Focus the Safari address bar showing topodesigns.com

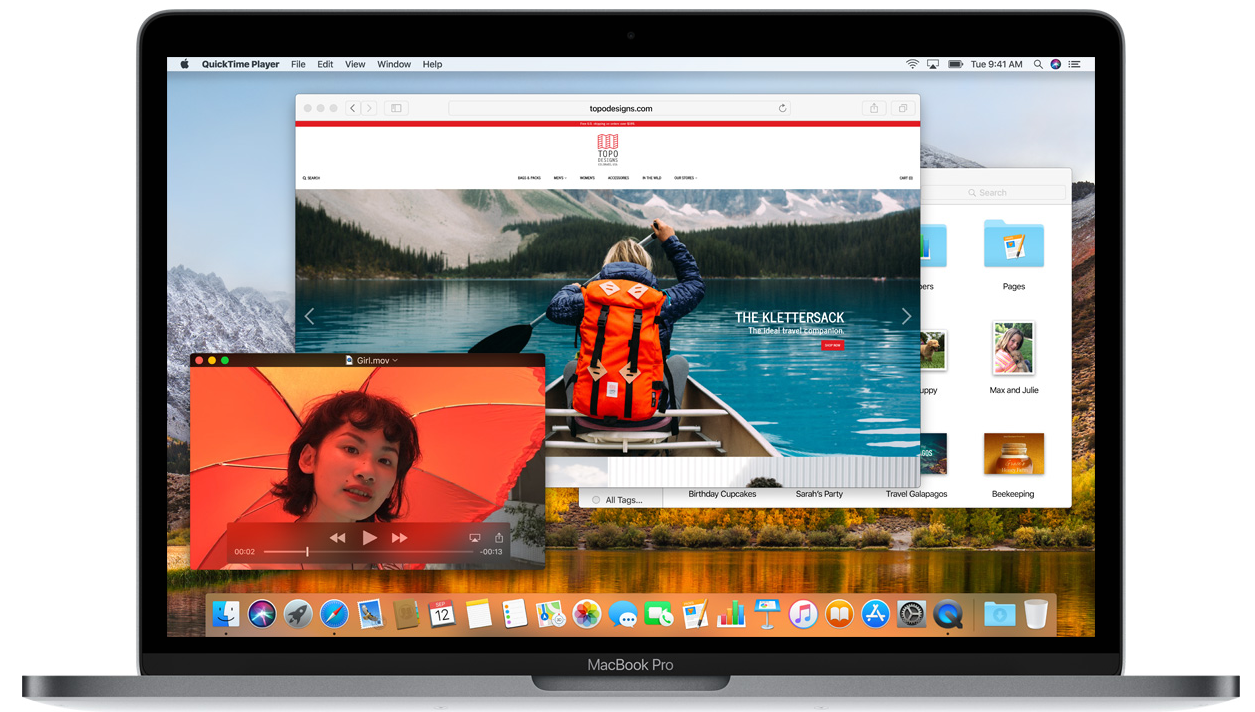coord(620,108)
